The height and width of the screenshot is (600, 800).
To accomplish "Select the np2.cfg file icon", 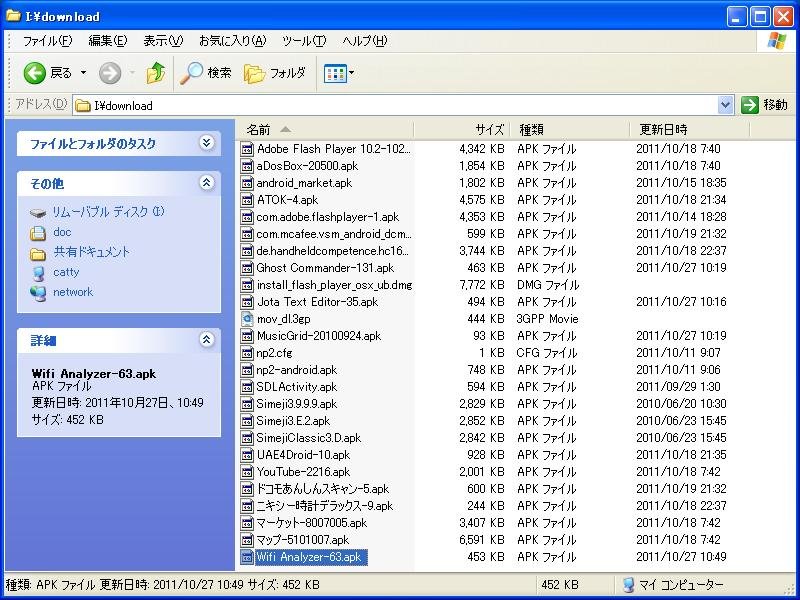I will click(247, 353).
